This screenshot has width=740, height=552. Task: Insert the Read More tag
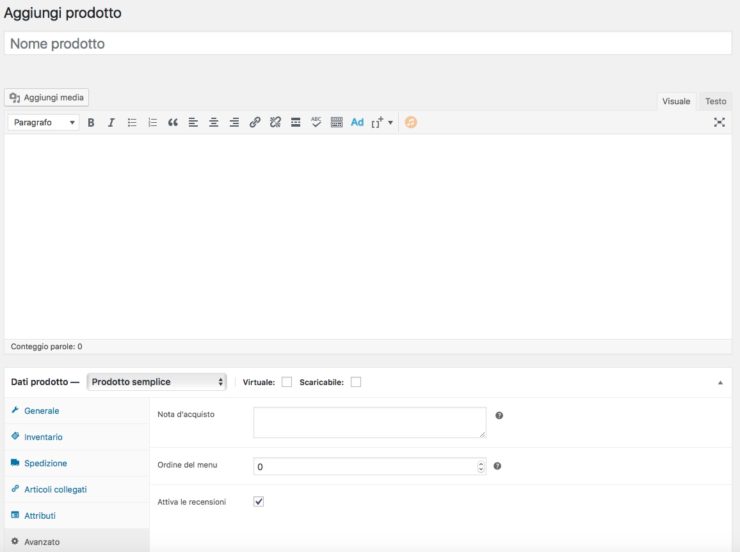[295, 123]
